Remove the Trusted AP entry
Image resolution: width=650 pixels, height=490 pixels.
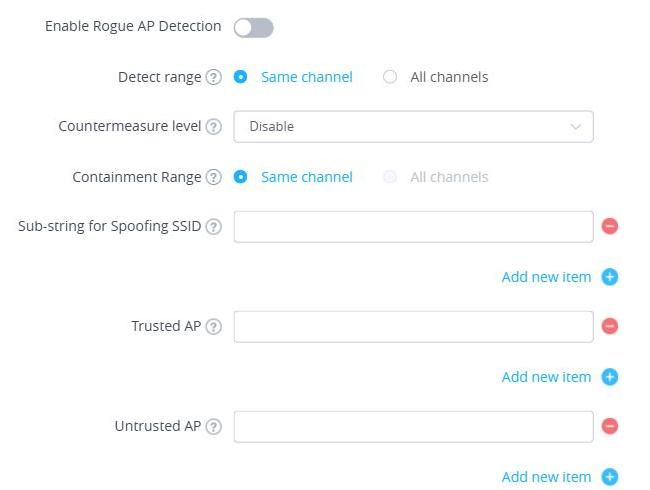pyautogui.click(x=610, y=326)
